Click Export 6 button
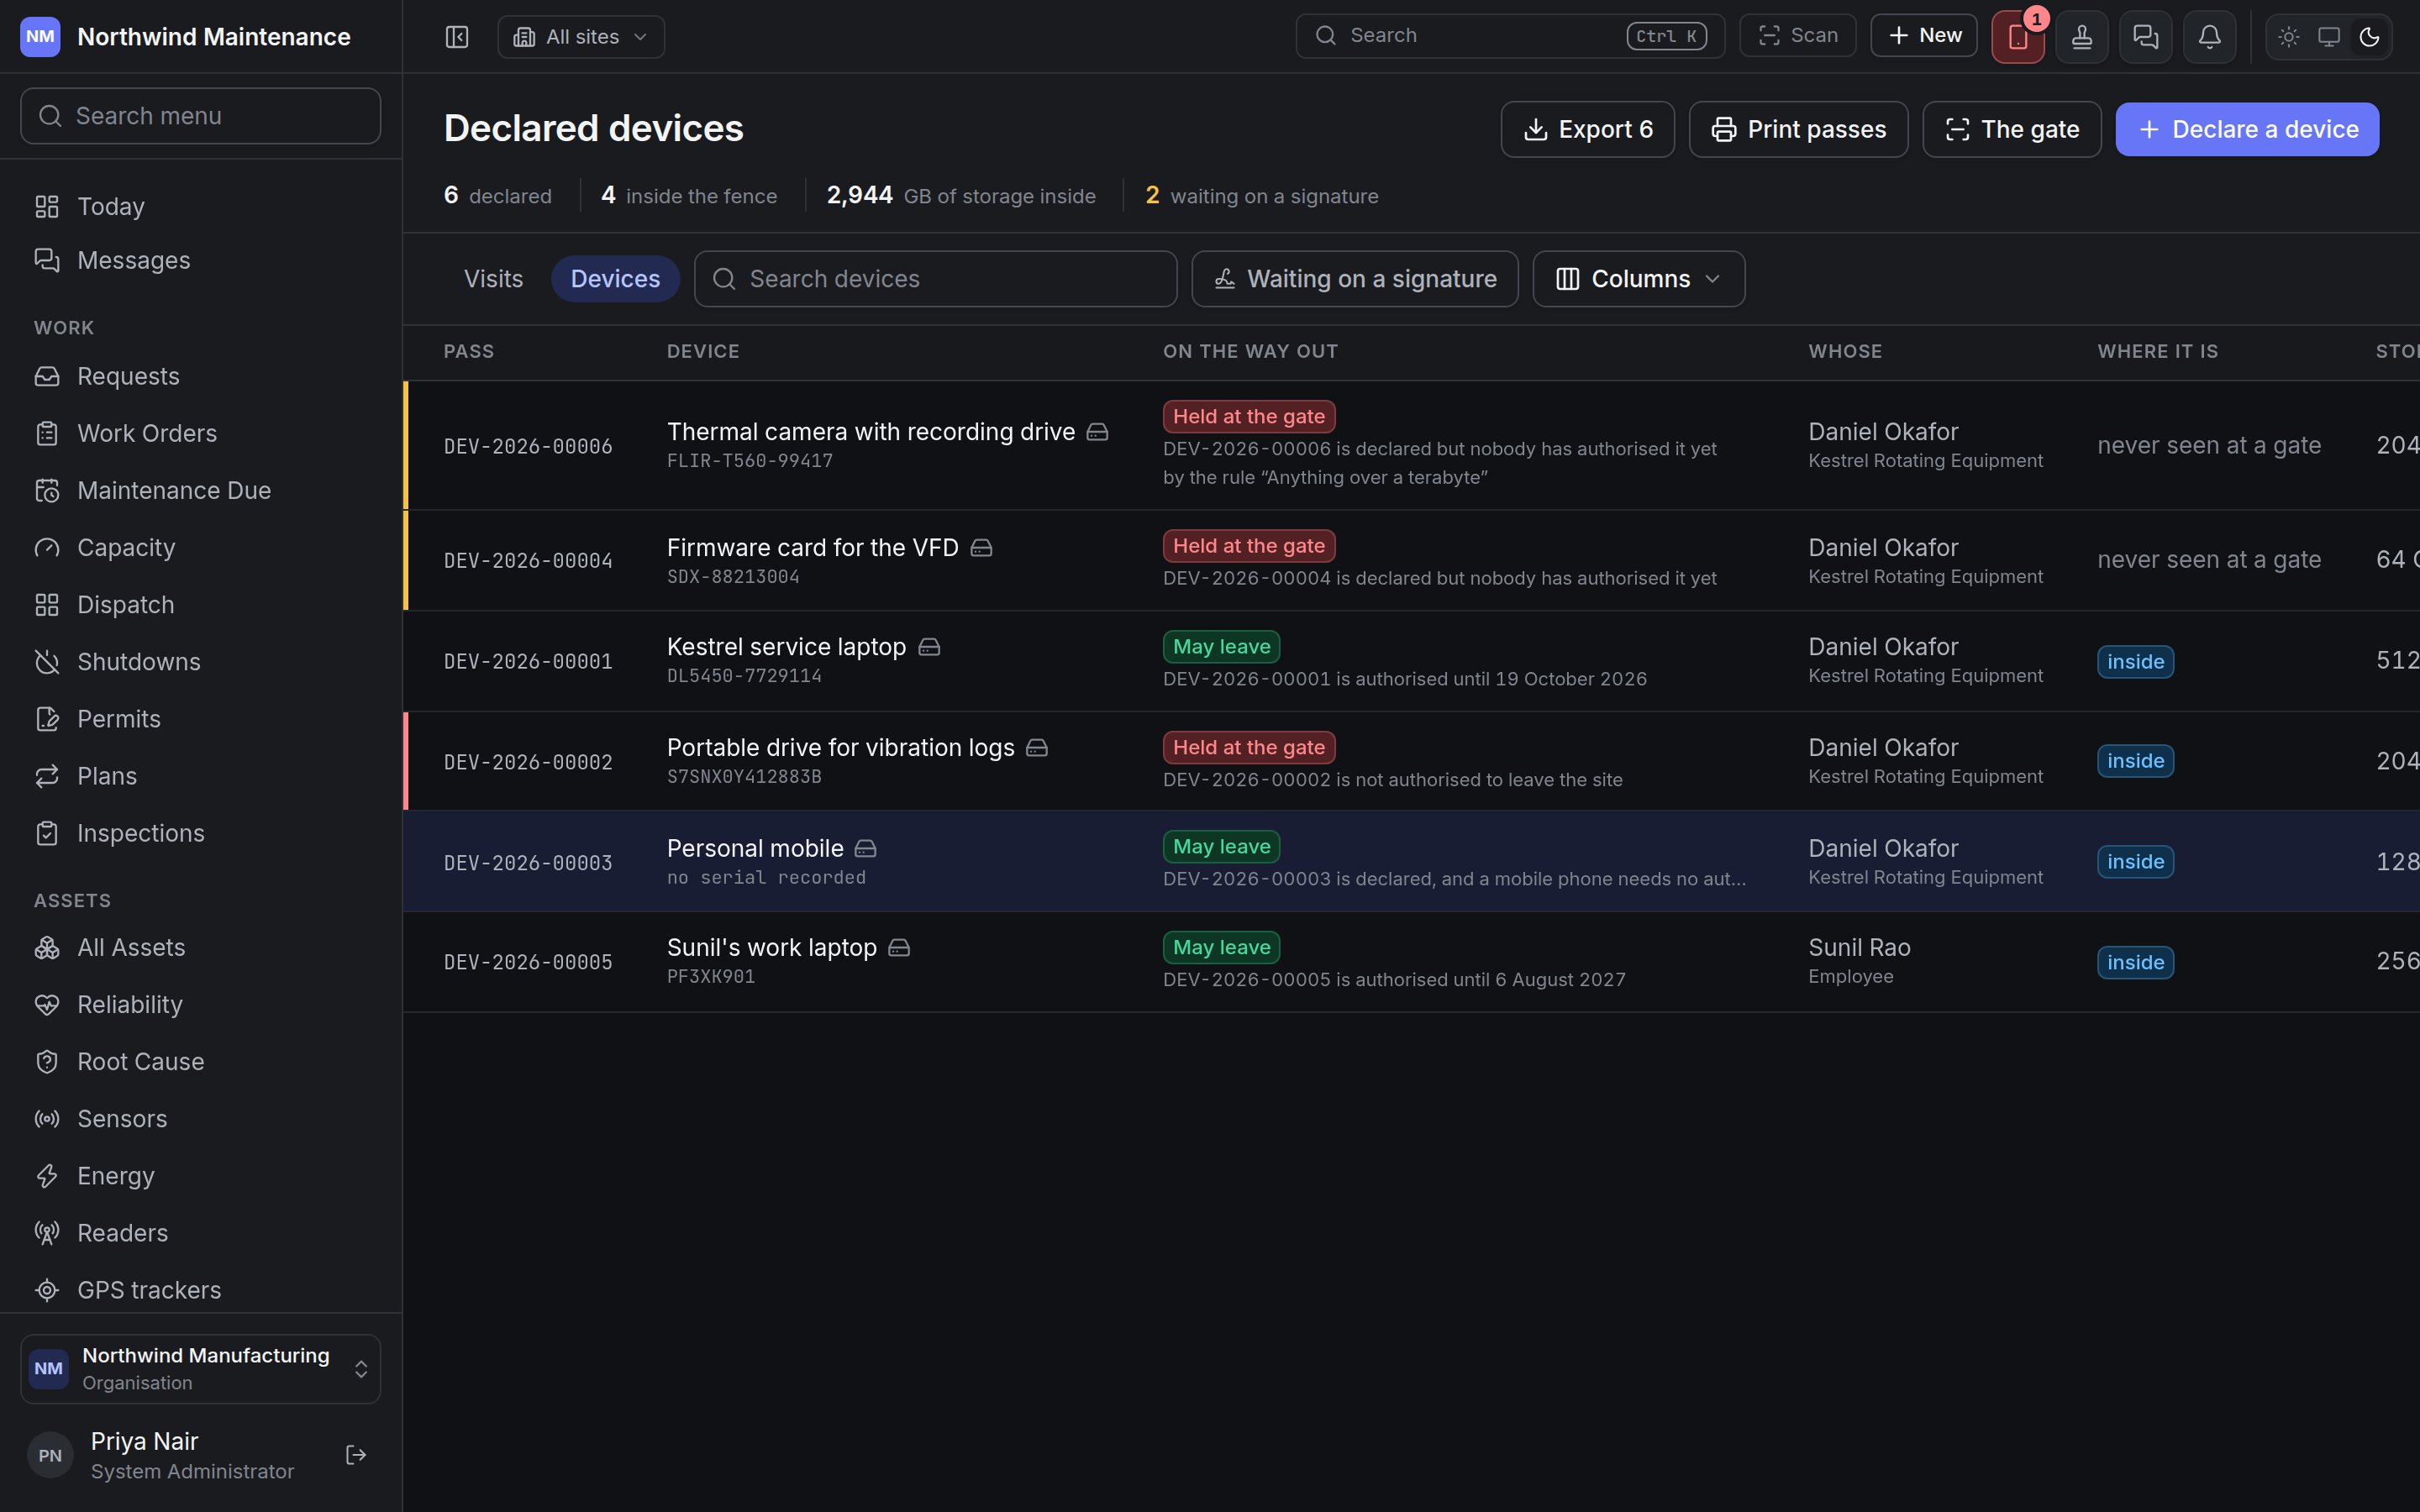The image size is (2420, 1512). coord(1587,129)
